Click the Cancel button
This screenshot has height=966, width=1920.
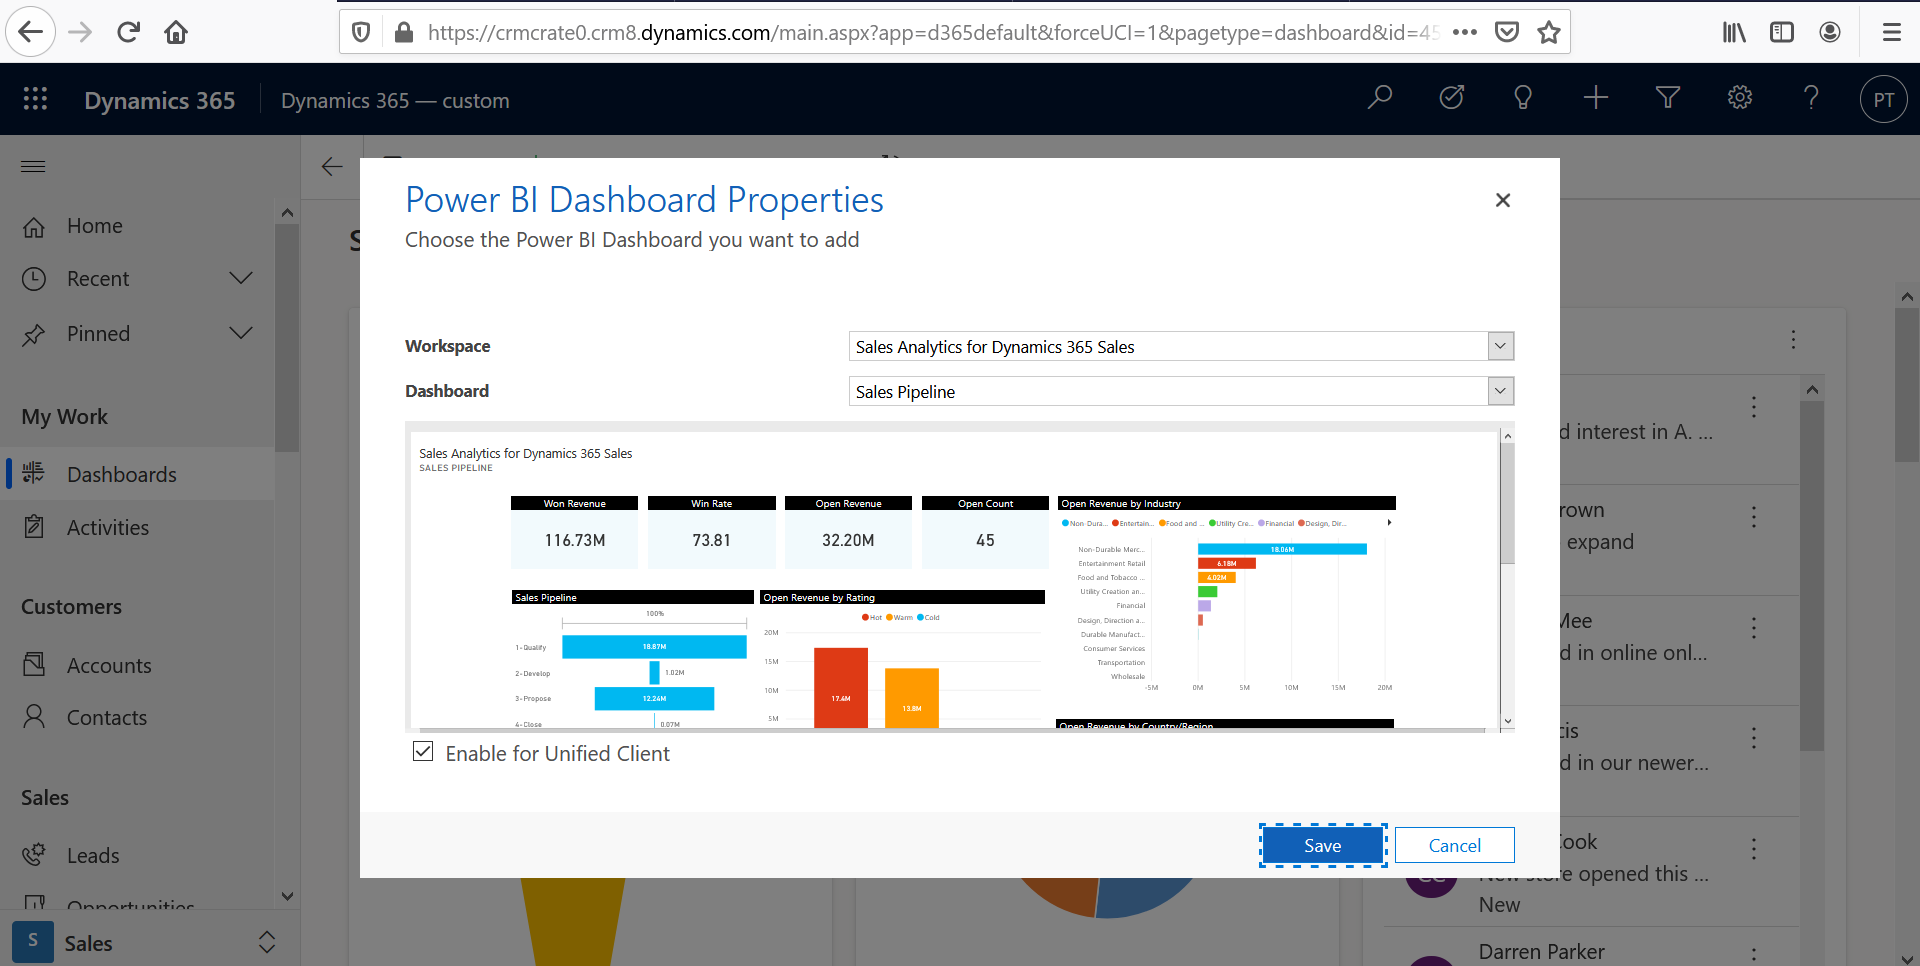tap(1454, 845)
